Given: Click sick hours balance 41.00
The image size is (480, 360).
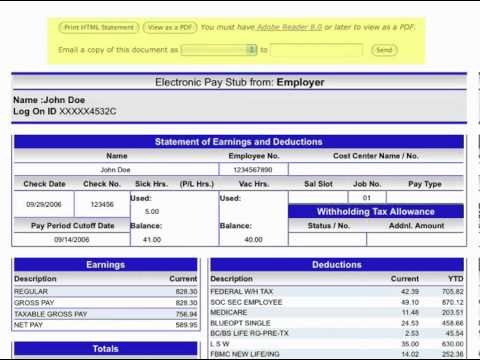Looking at the screenshot, I should pos(152,239).
